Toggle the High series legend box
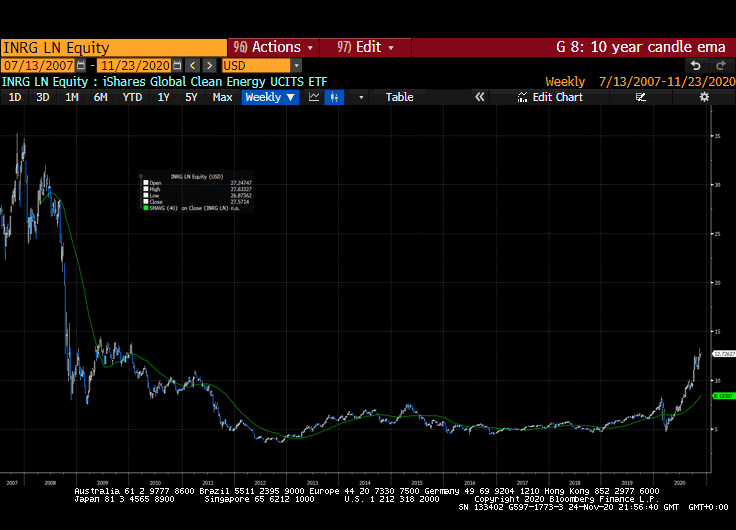The height and width of the screenshot is (530, 736). tap(145, 189)
